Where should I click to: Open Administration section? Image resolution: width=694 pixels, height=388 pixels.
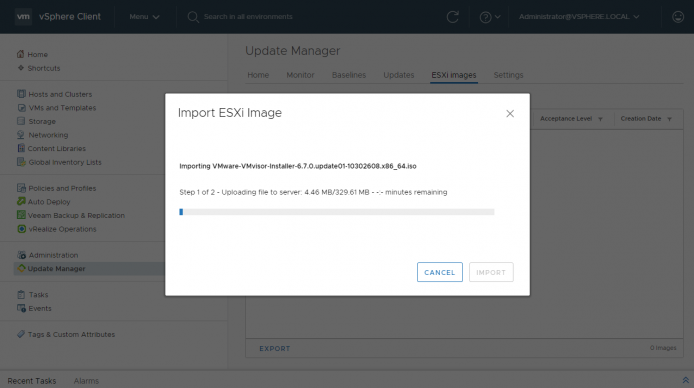point(54,255)
